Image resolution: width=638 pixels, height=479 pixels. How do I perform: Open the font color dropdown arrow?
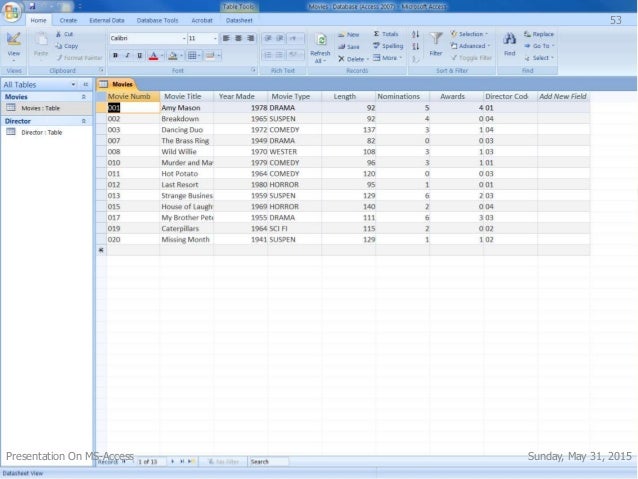(x=162, y=56)
